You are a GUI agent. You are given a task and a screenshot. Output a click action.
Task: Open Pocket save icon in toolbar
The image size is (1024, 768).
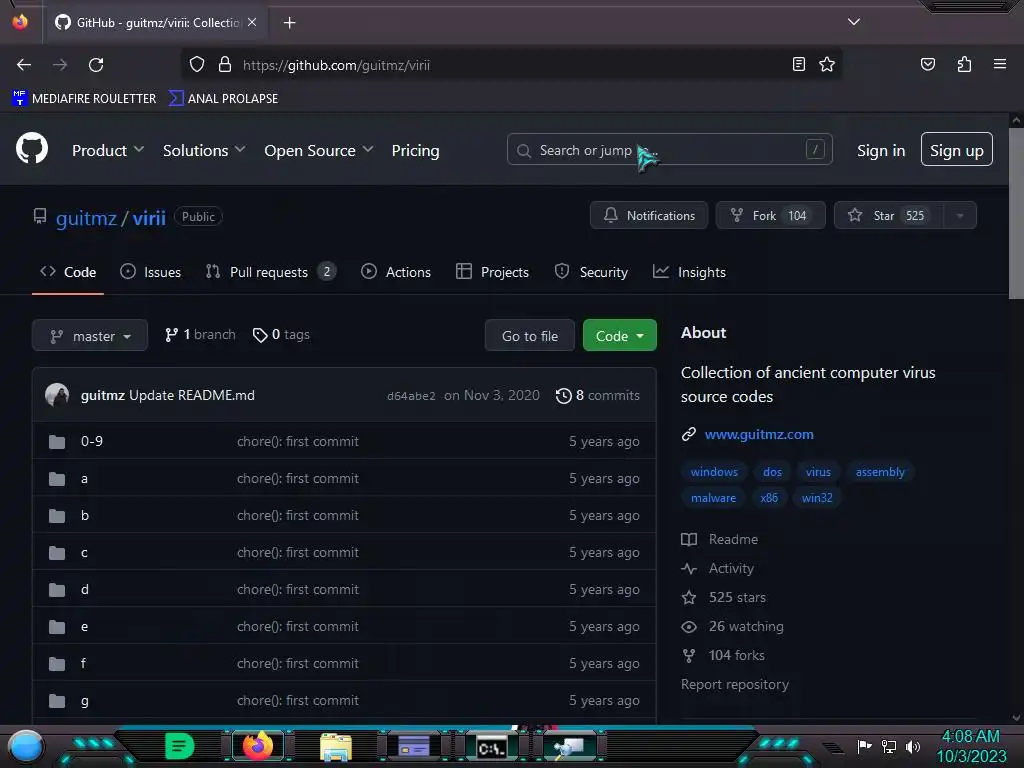click(x=927, y=64)
